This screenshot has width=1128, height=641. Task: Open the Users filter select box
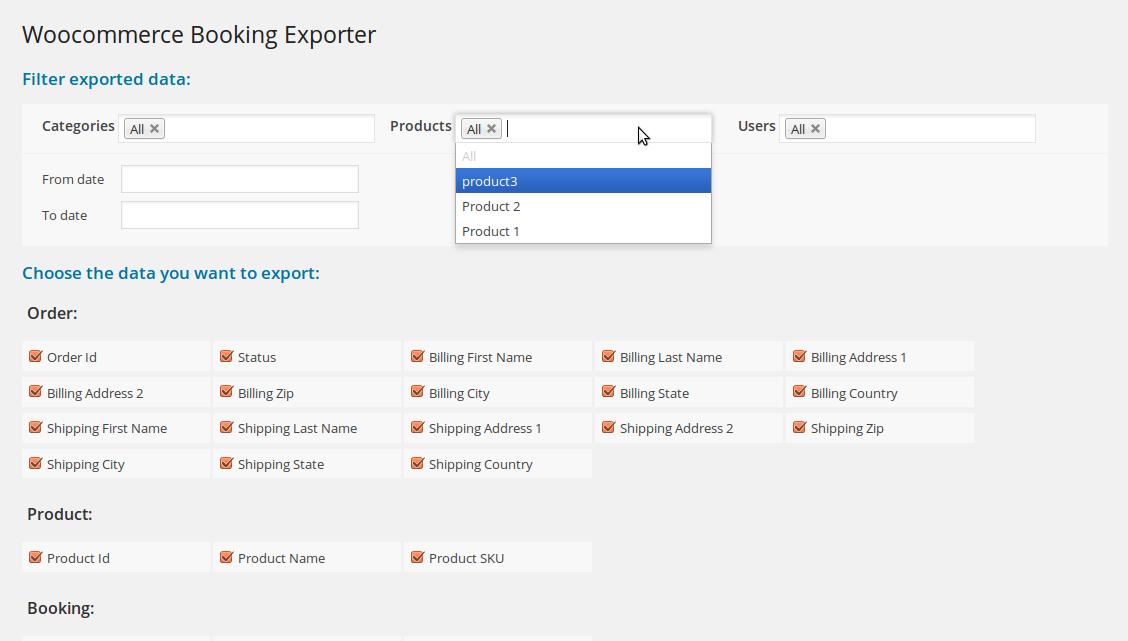point(930,129)
